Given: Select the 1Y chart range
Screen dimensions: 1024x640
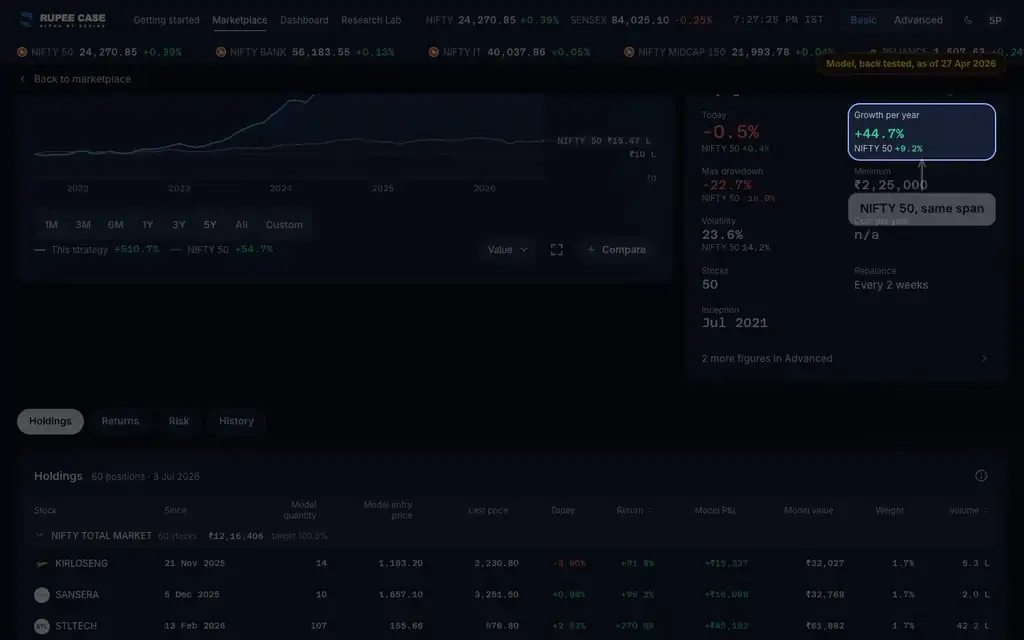Looking at the screenshot, I should [x=148, y=225].
